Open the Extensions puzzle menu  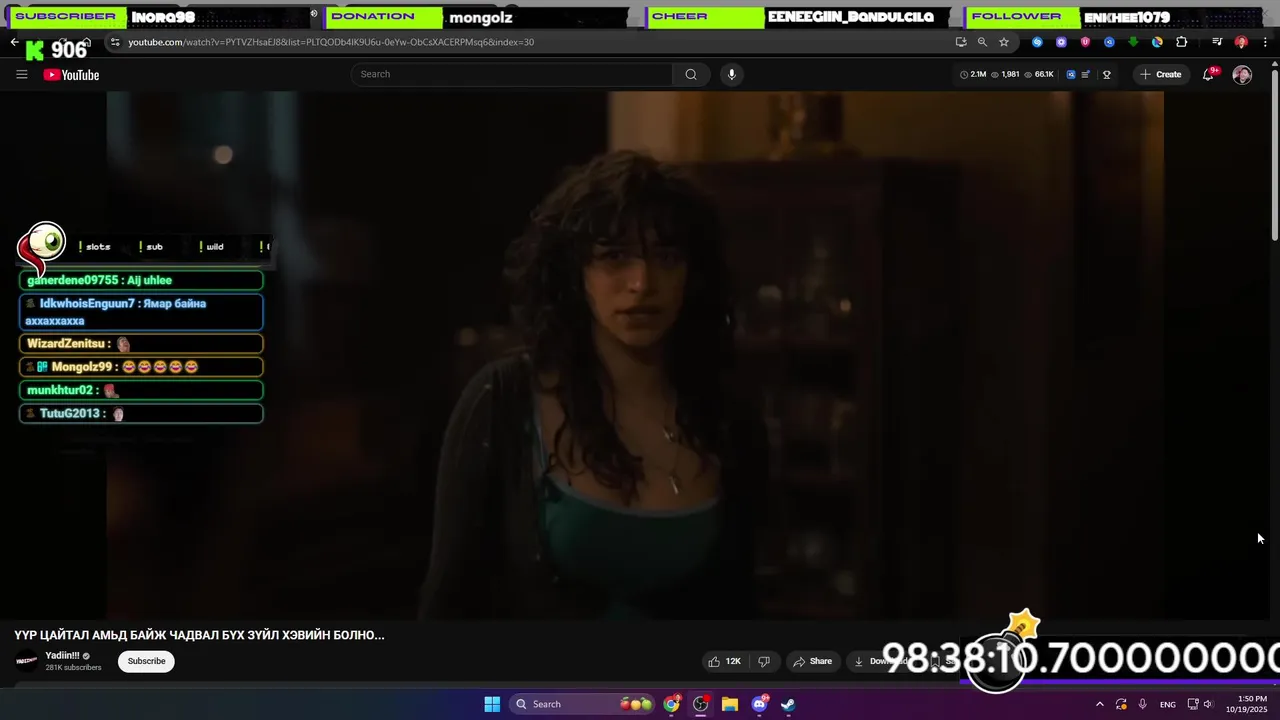(1182, 42)
